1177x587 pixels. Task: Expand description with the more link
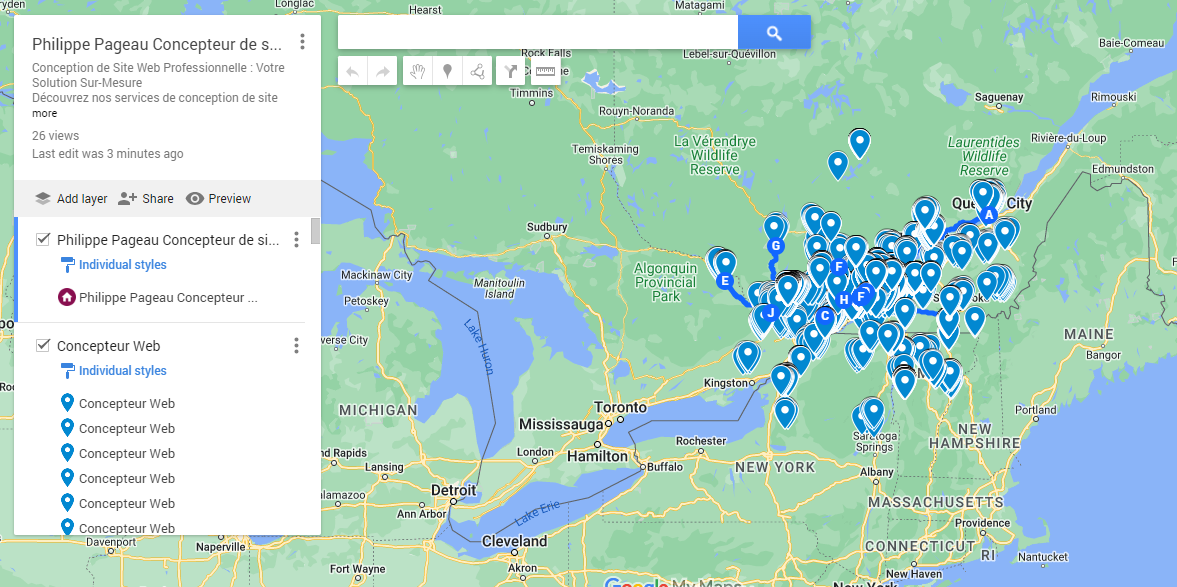point(44,113)
